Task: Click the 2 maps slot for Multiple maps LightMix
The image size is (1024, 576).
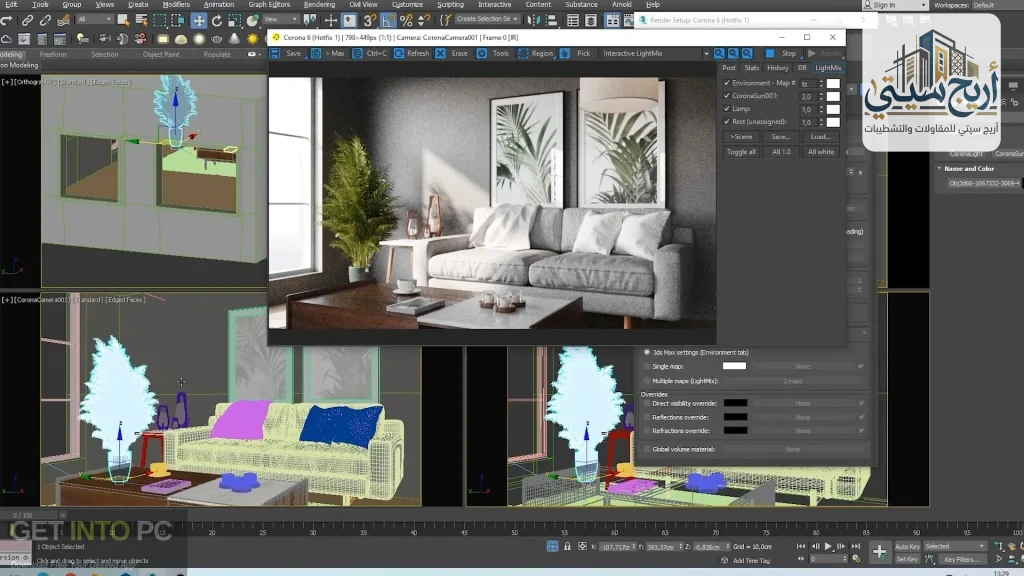Action: coord(793,381)
